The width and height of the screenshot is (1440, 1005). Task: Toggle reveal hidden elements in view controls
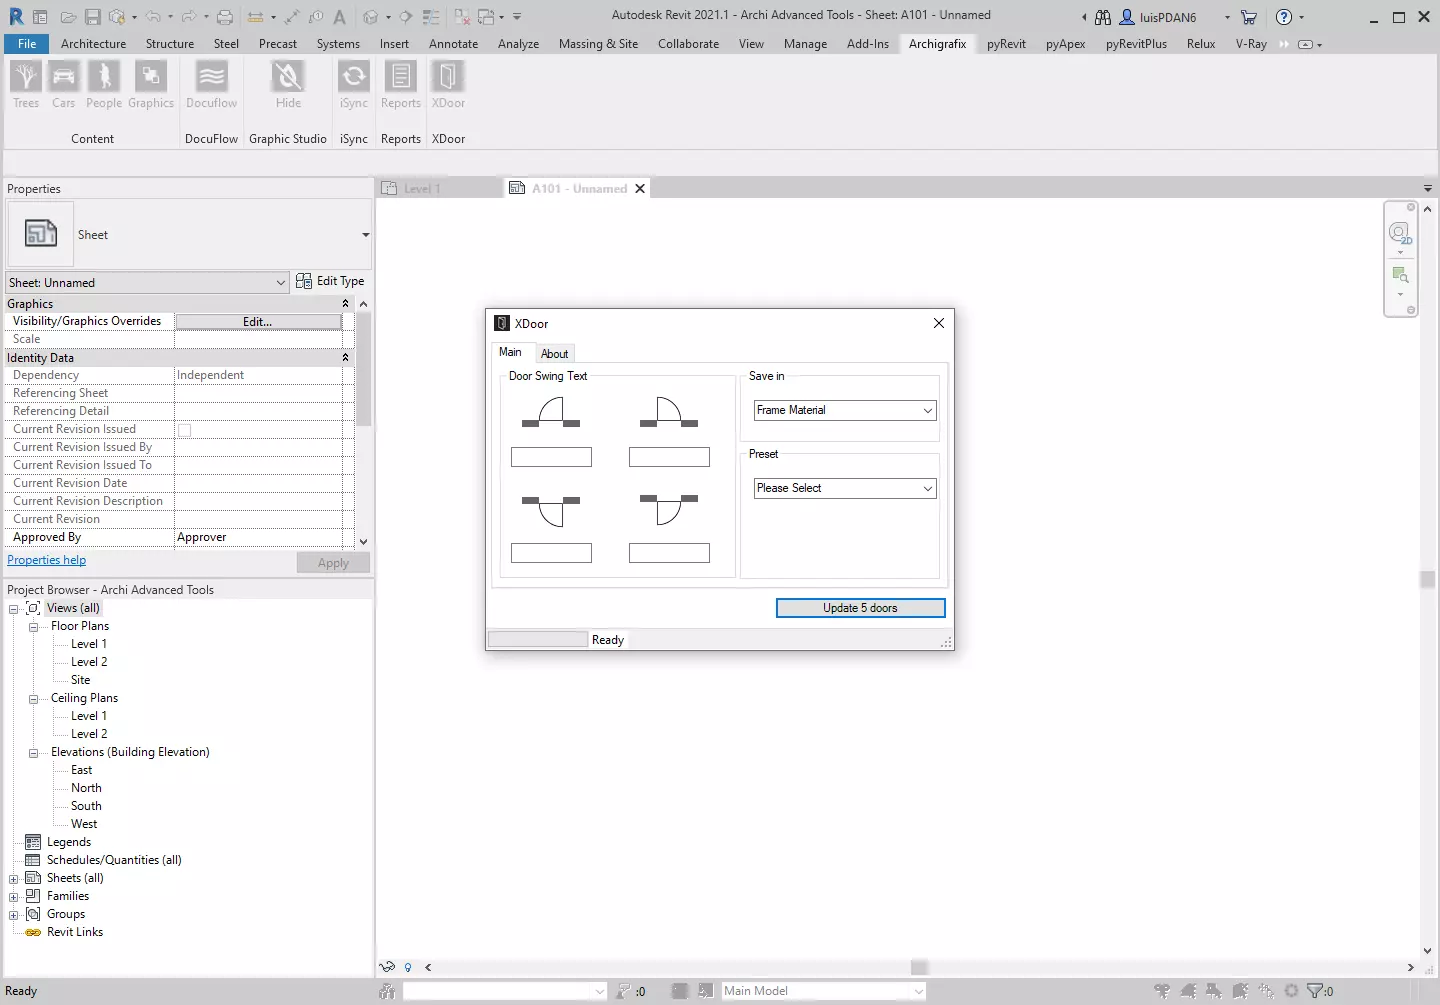pyautogui.click(x=388, y=967)
